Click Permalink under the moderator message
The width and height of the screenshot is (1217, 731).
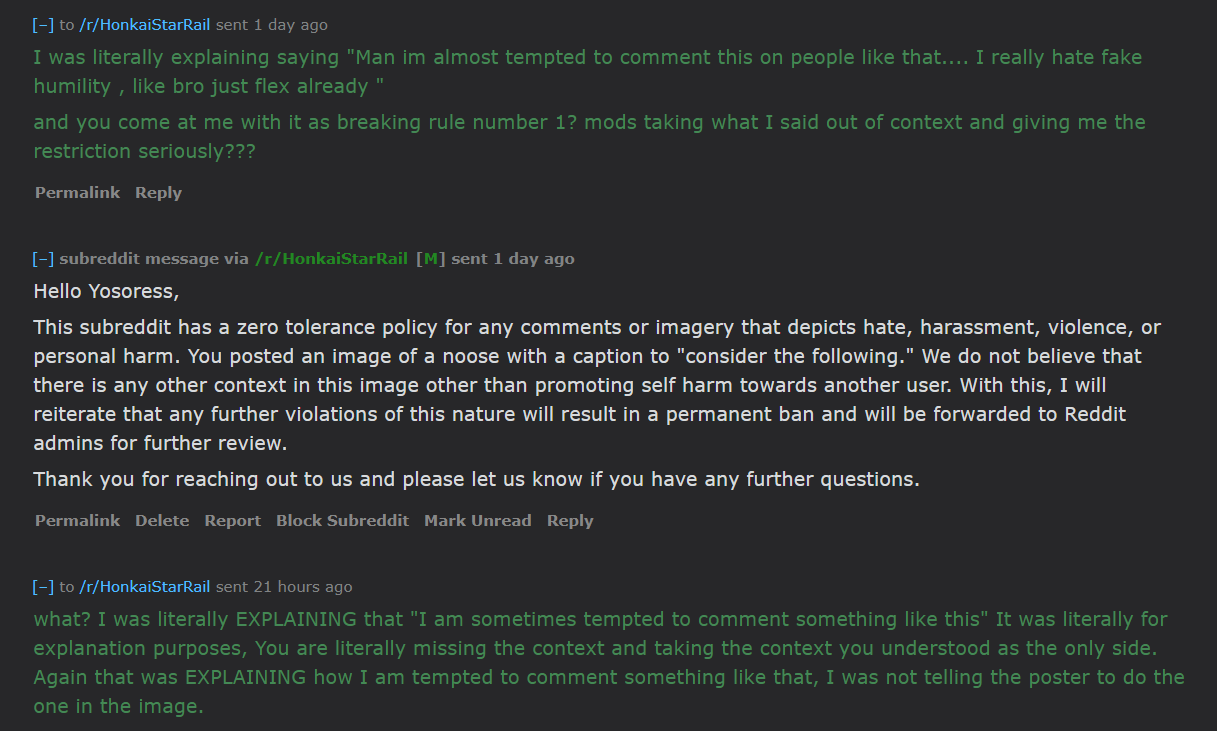tap(77, 520)
